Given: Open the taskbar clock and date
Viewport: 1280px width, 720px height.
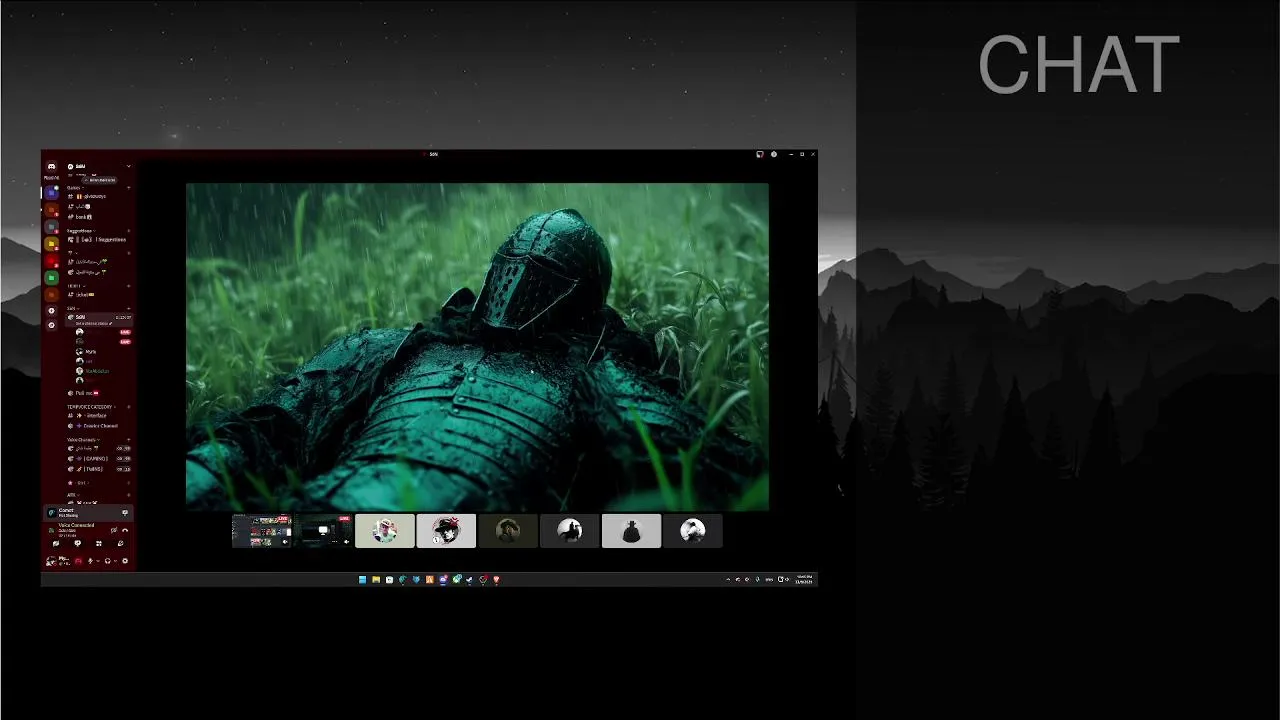Looking at the screenshot, I should [x=804, y=579].
